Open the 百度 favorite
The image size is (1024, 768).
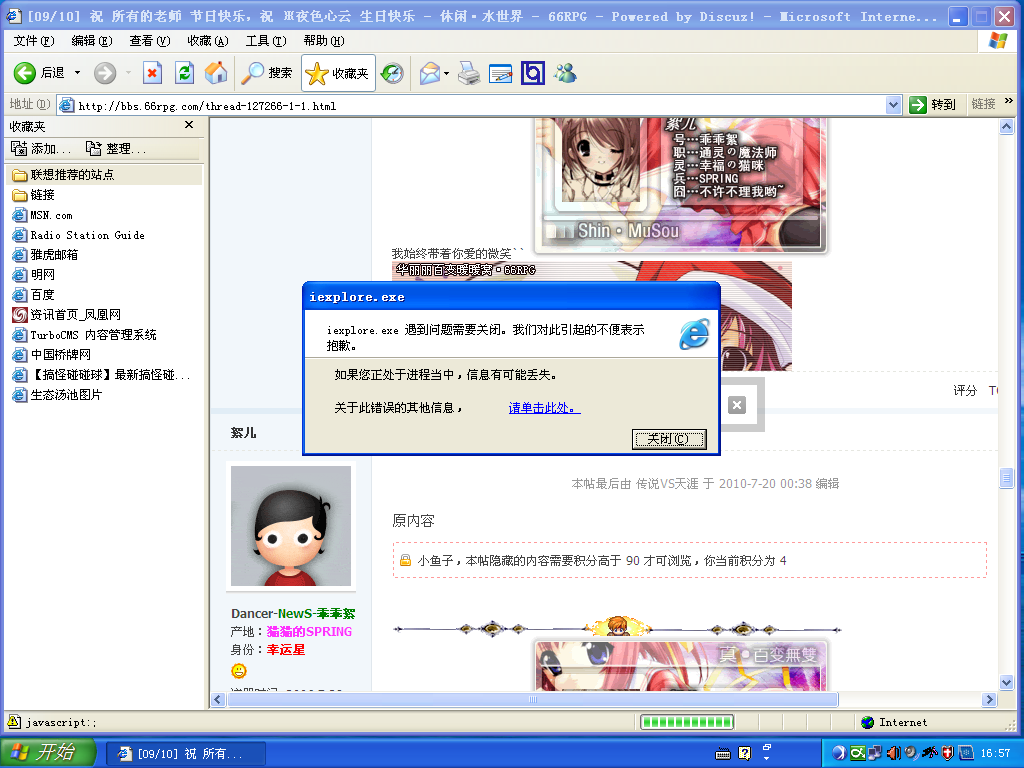pos(33,295)
